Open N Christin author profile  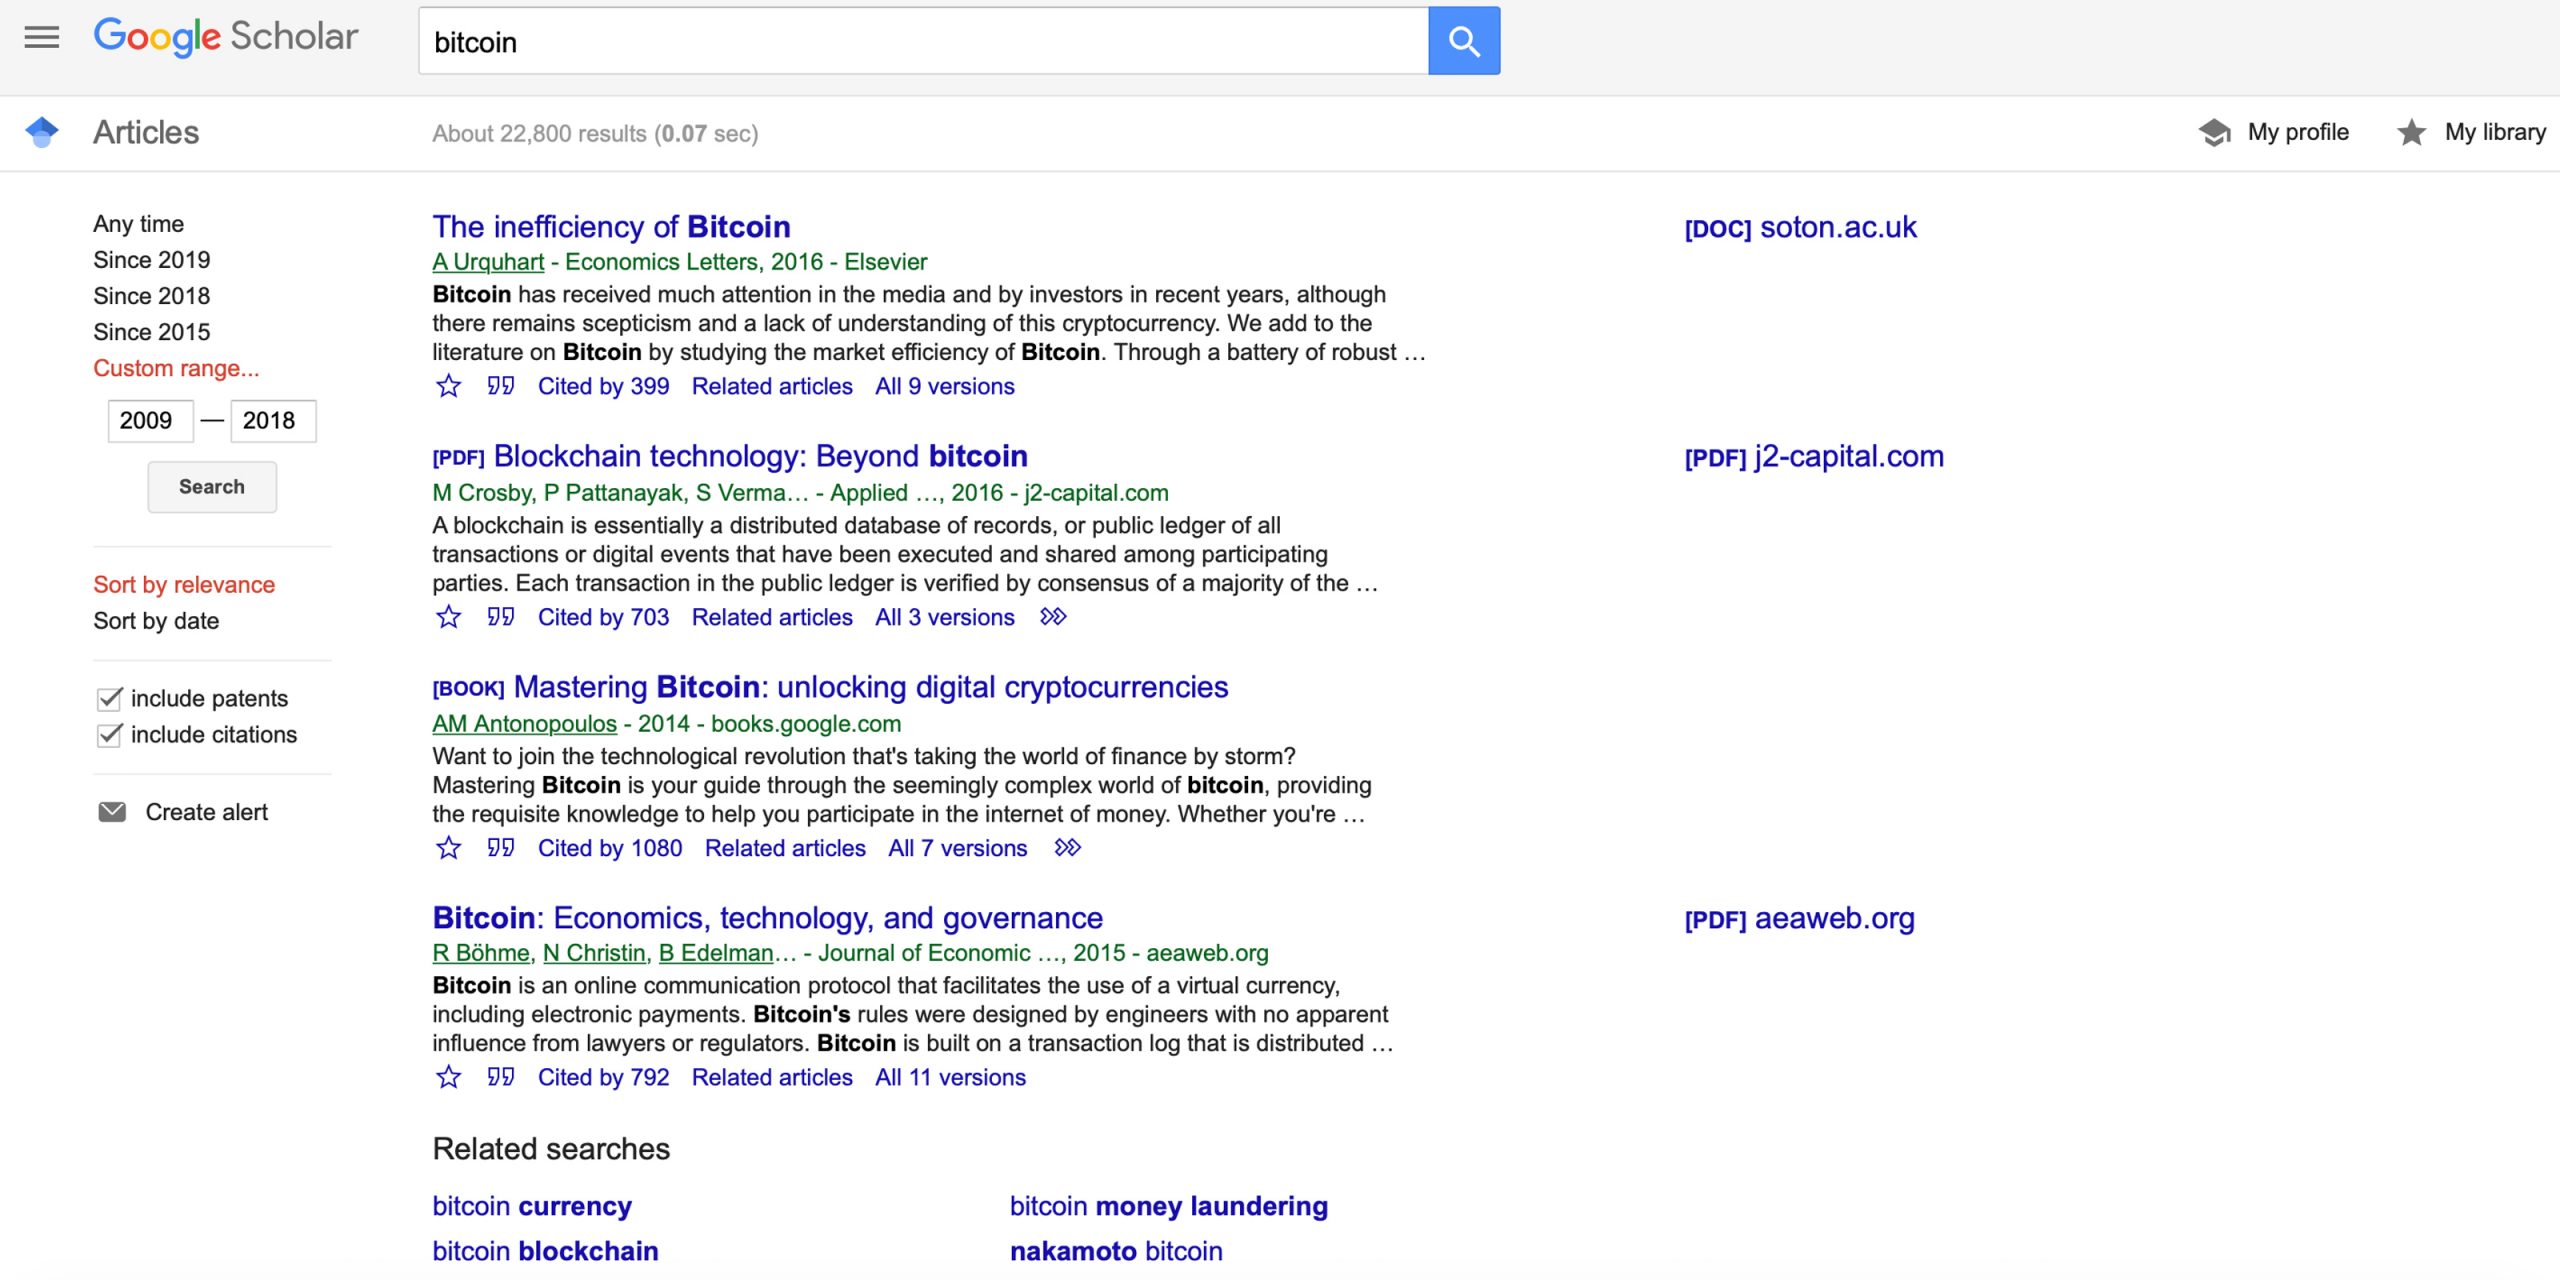(594, 953)
